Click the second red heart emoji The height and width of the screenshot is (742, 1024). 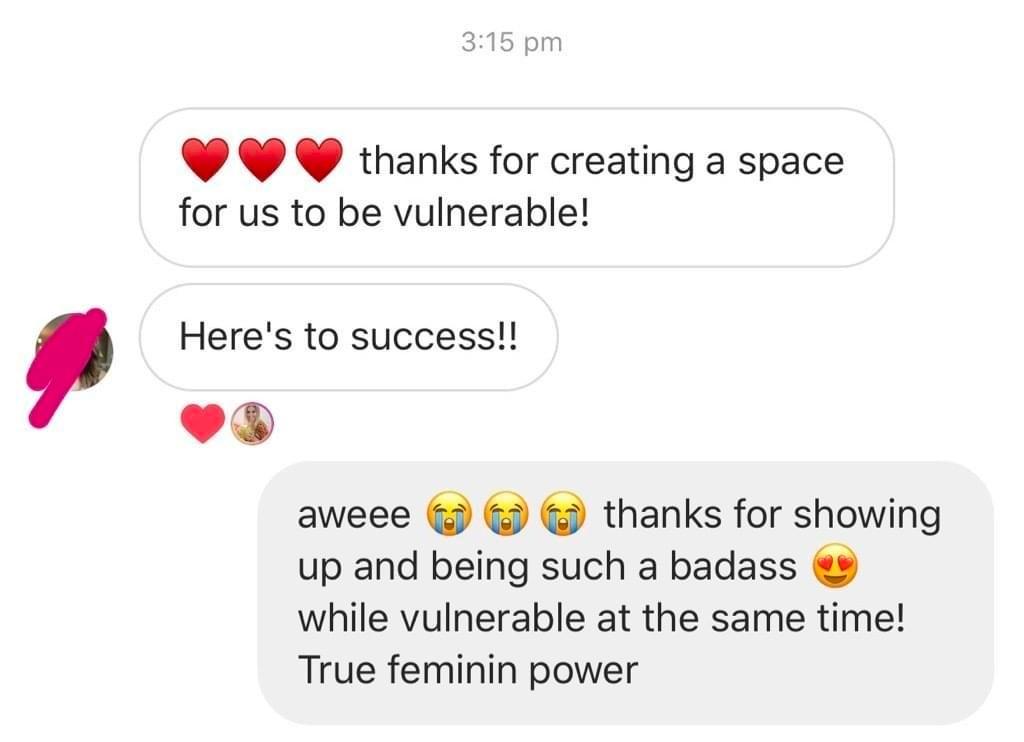click(263, 159)
